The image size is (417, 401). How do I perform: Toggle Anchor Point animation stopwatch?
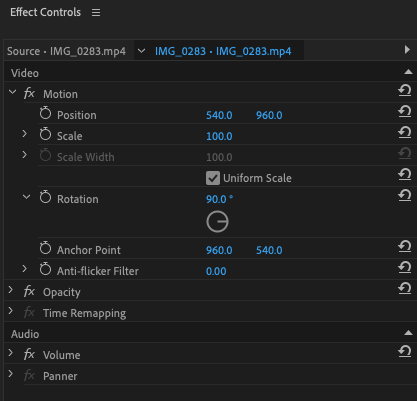45,248
